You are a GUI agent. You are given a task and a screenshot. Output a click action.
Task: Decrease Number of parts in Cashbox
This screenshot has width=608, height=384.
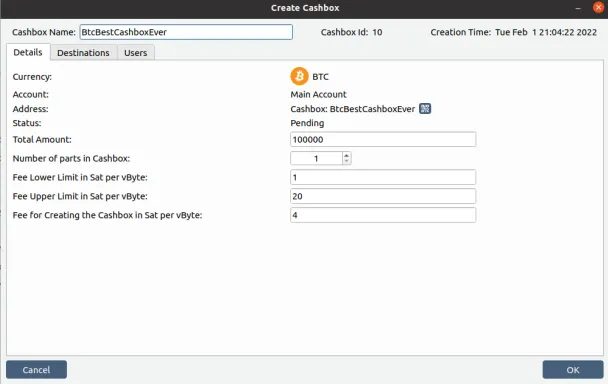pyautogui.click(x=347, y=161)
